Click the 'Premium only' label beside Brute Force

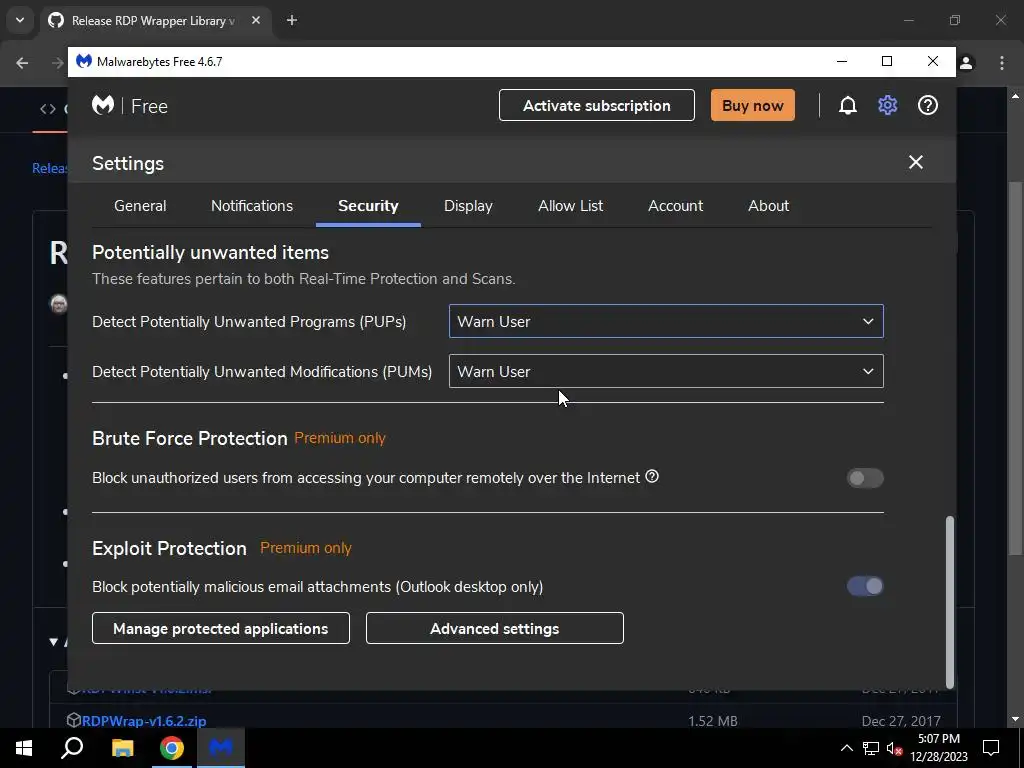[340, 438]
